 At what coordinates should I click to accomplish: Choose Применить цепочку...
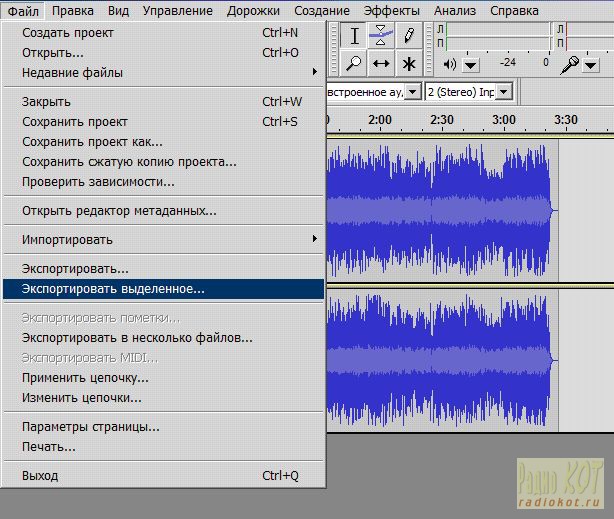(x=164, y=378)
